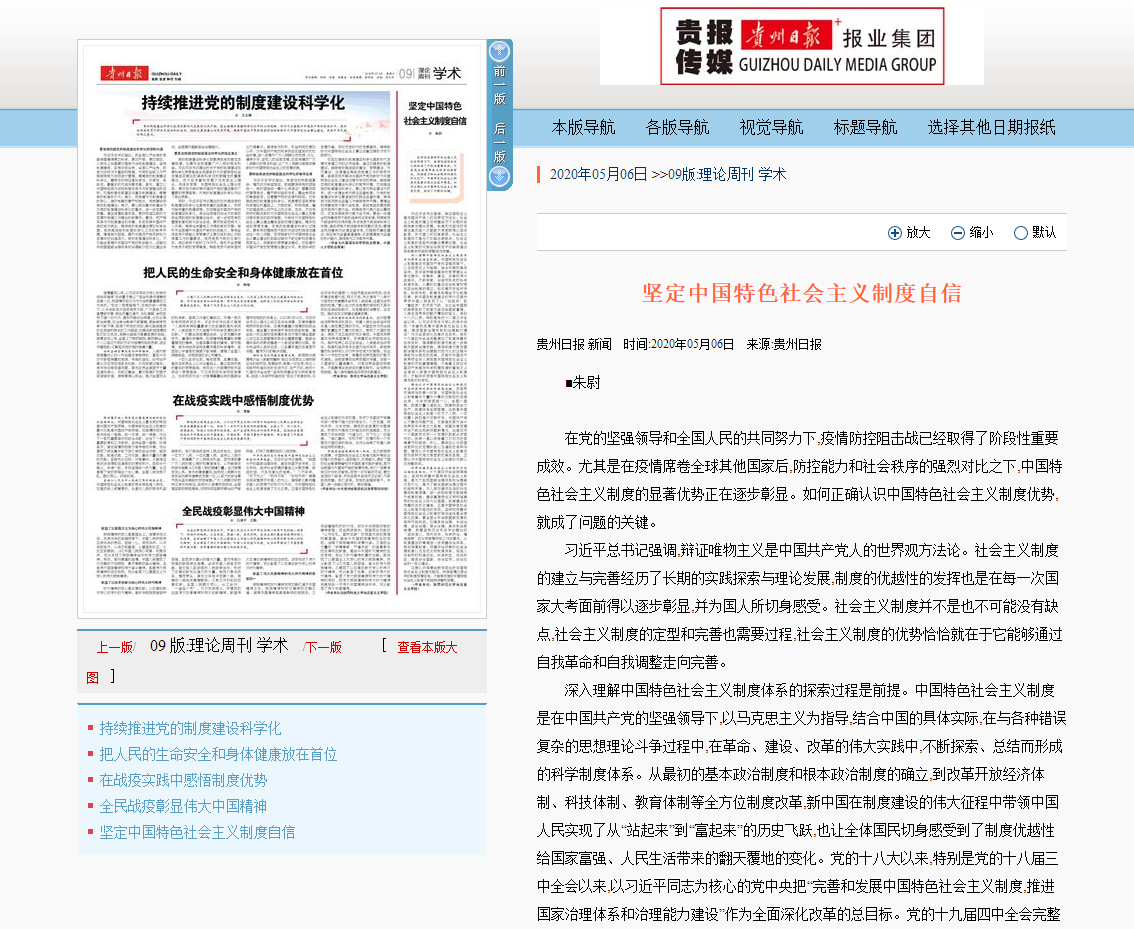Click the 放大 plus icon

[894, 233]
